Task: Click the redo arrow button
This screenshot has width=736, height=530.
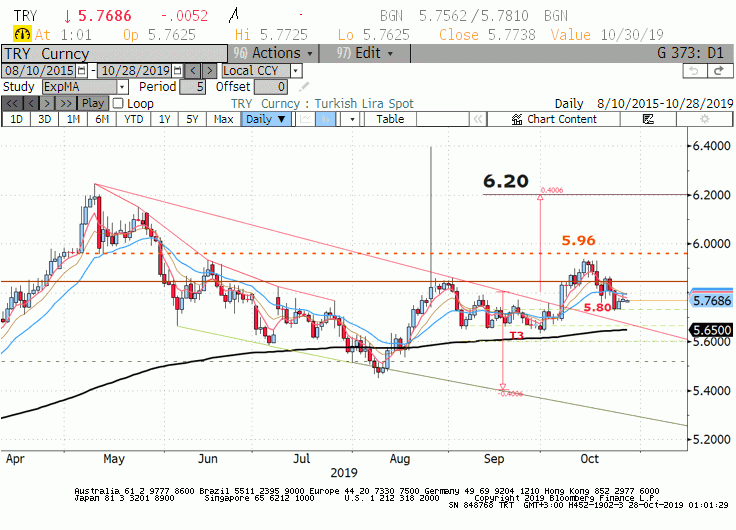Action: [720, 71]
